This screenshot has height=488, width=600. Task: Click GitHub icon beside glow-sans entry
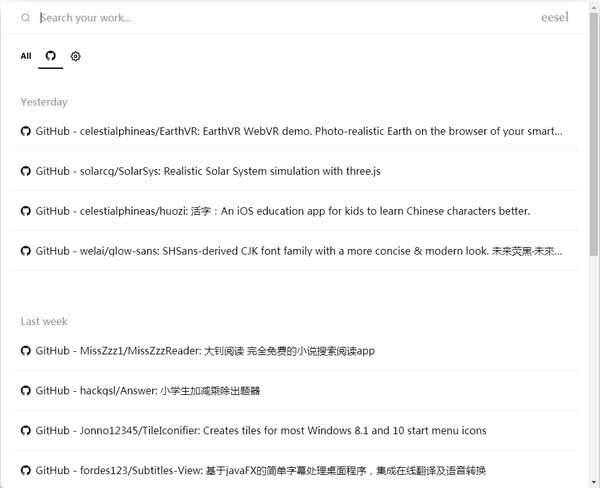[26, 251]
